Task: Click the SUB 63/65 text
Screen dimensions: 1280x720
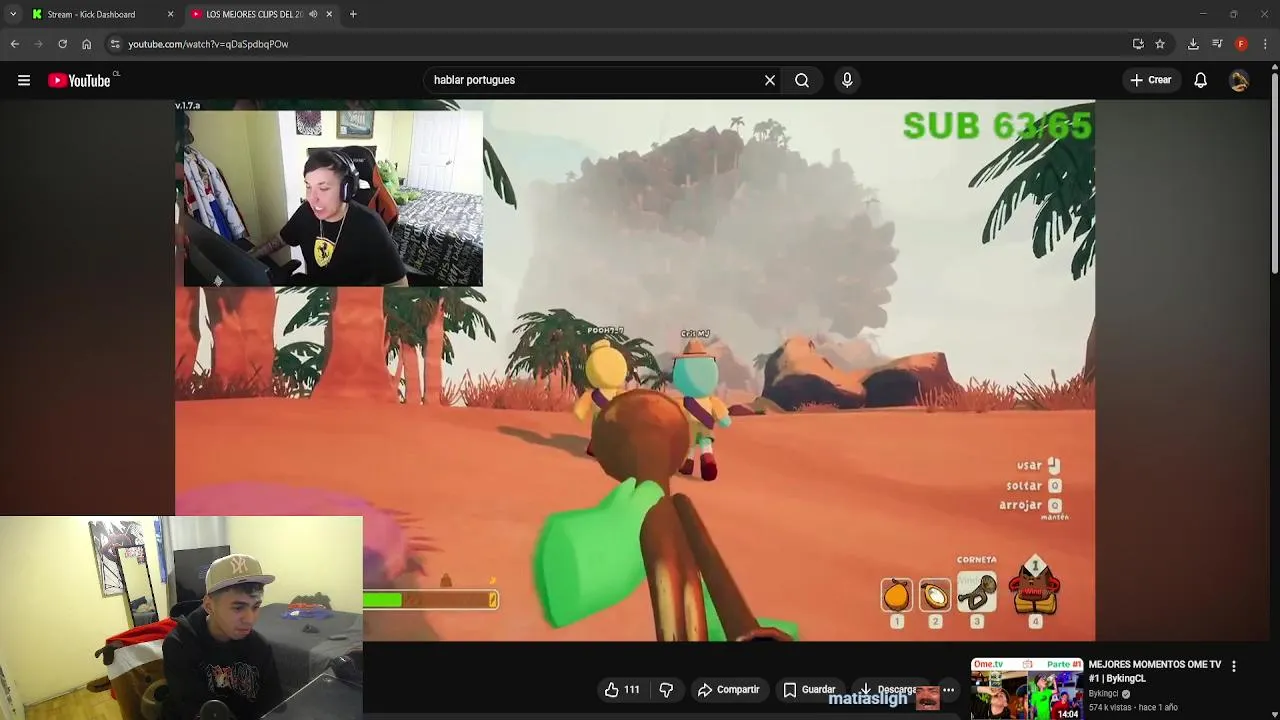Action: coord(997,126)
